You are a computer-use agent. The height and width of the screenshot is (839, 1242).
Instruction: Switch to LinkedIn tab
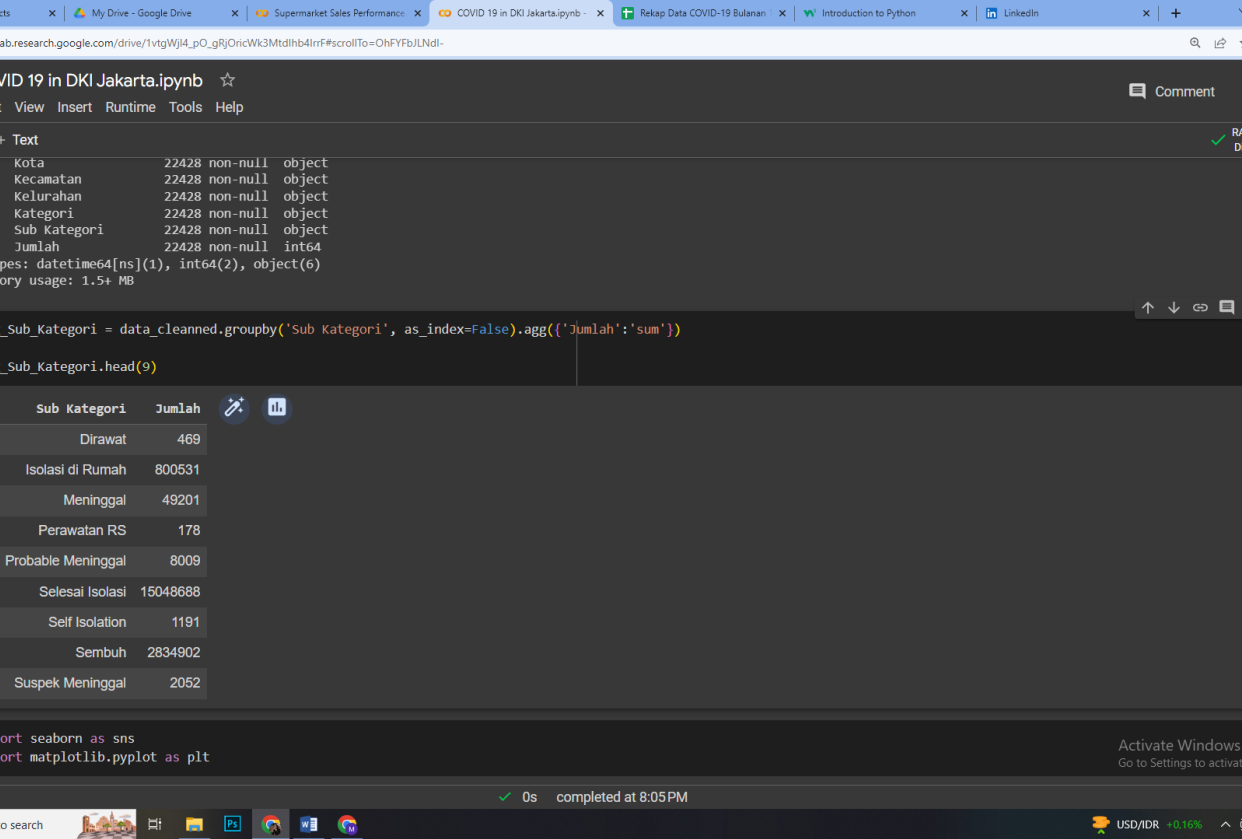[x=1066, y=13]
